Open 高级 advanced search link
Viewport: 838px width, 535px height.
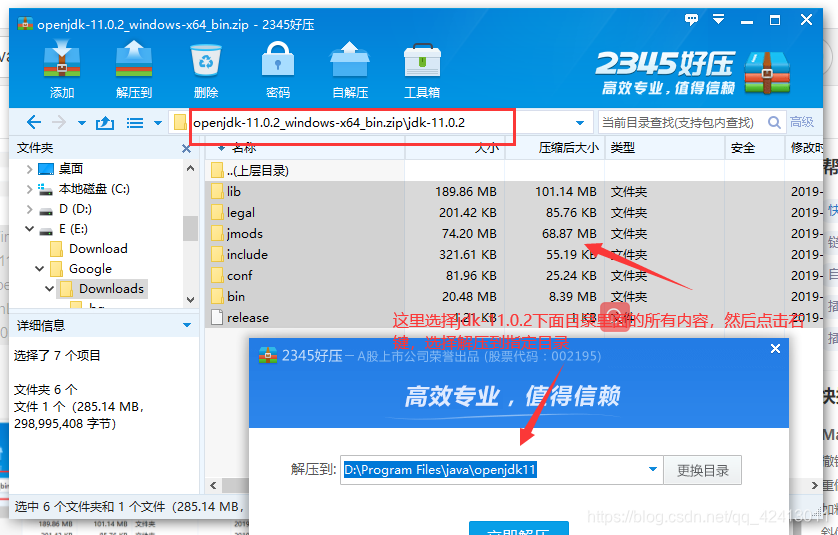click(x=802, y=122)
